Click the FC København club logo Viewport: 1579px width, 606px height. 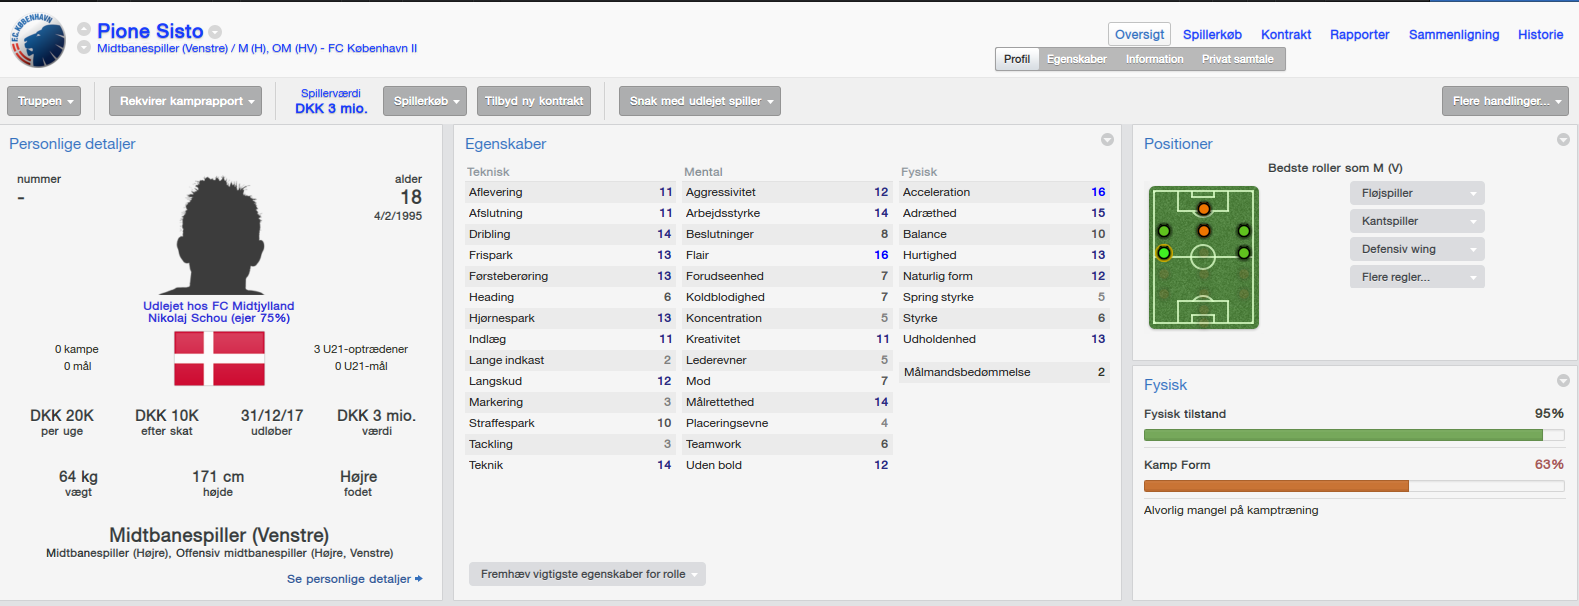click(x=37, y=41)
